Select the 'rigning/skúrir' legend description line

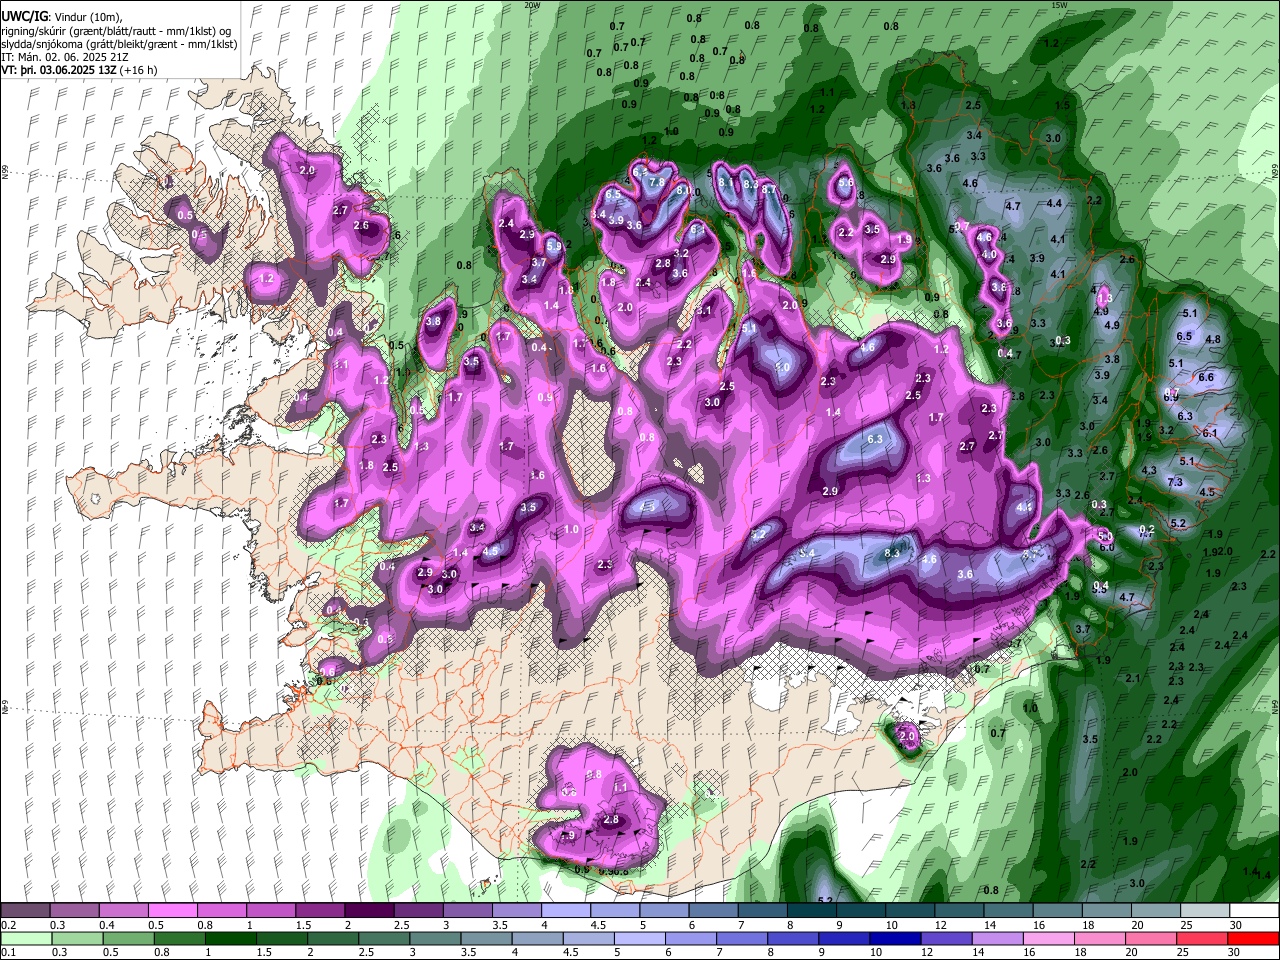118,30
